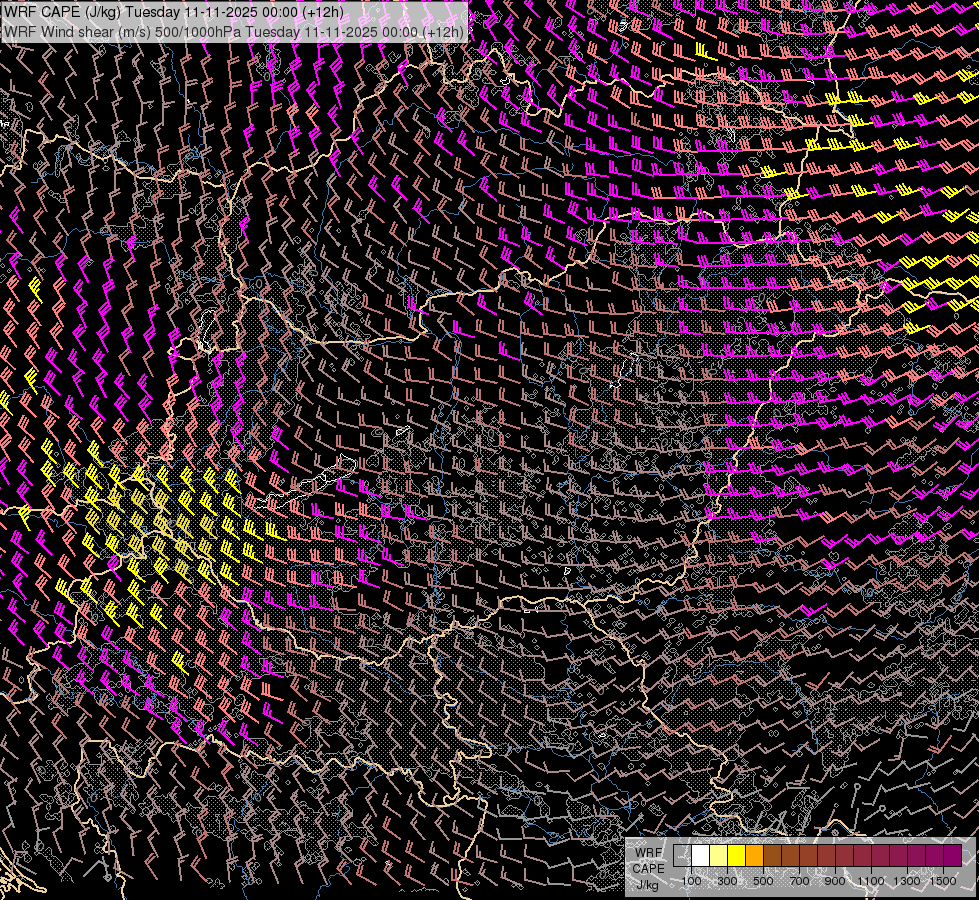Click the 'CAPE' text in the legend box

(648, 868)
